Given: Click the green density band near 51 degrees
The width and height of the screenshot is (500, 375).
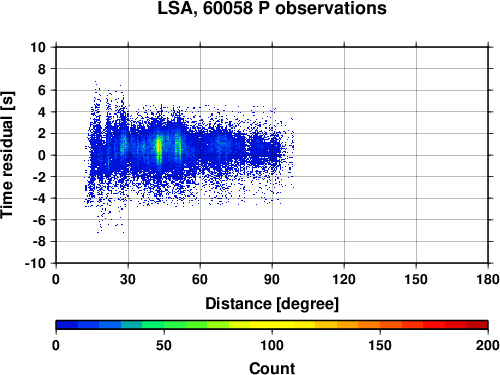Looking at the screenshot, I should pos(178,147).
